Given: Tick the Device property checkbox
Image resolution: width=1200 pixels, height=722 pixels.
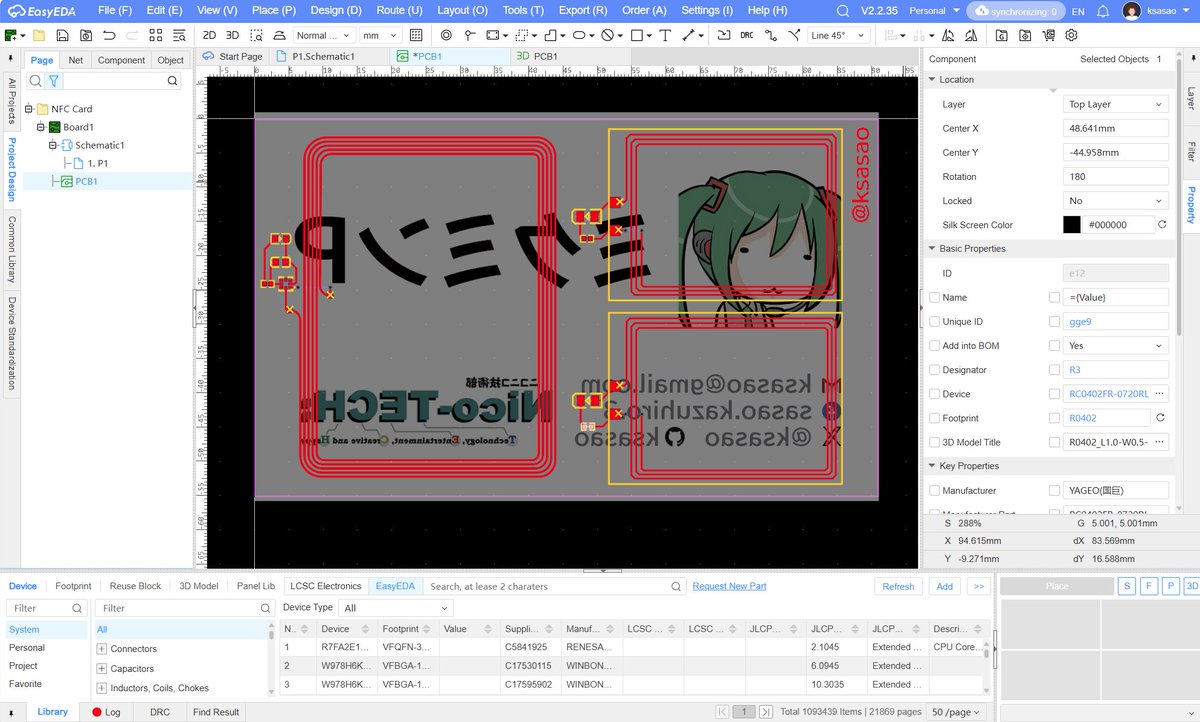Looking at the screenshot, I should coord(935,394).
